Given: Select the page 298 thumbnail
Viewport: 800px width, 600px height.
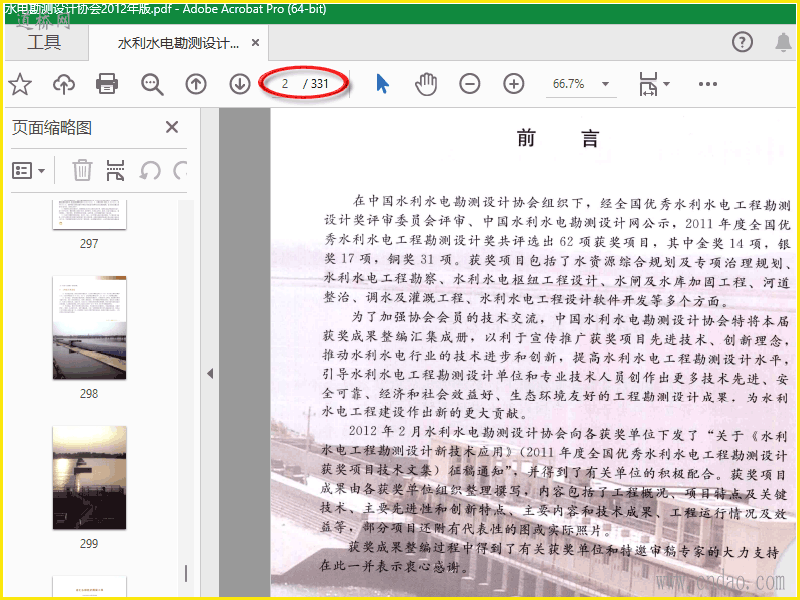Looking at the screenshot, I should tap(89, 328).
